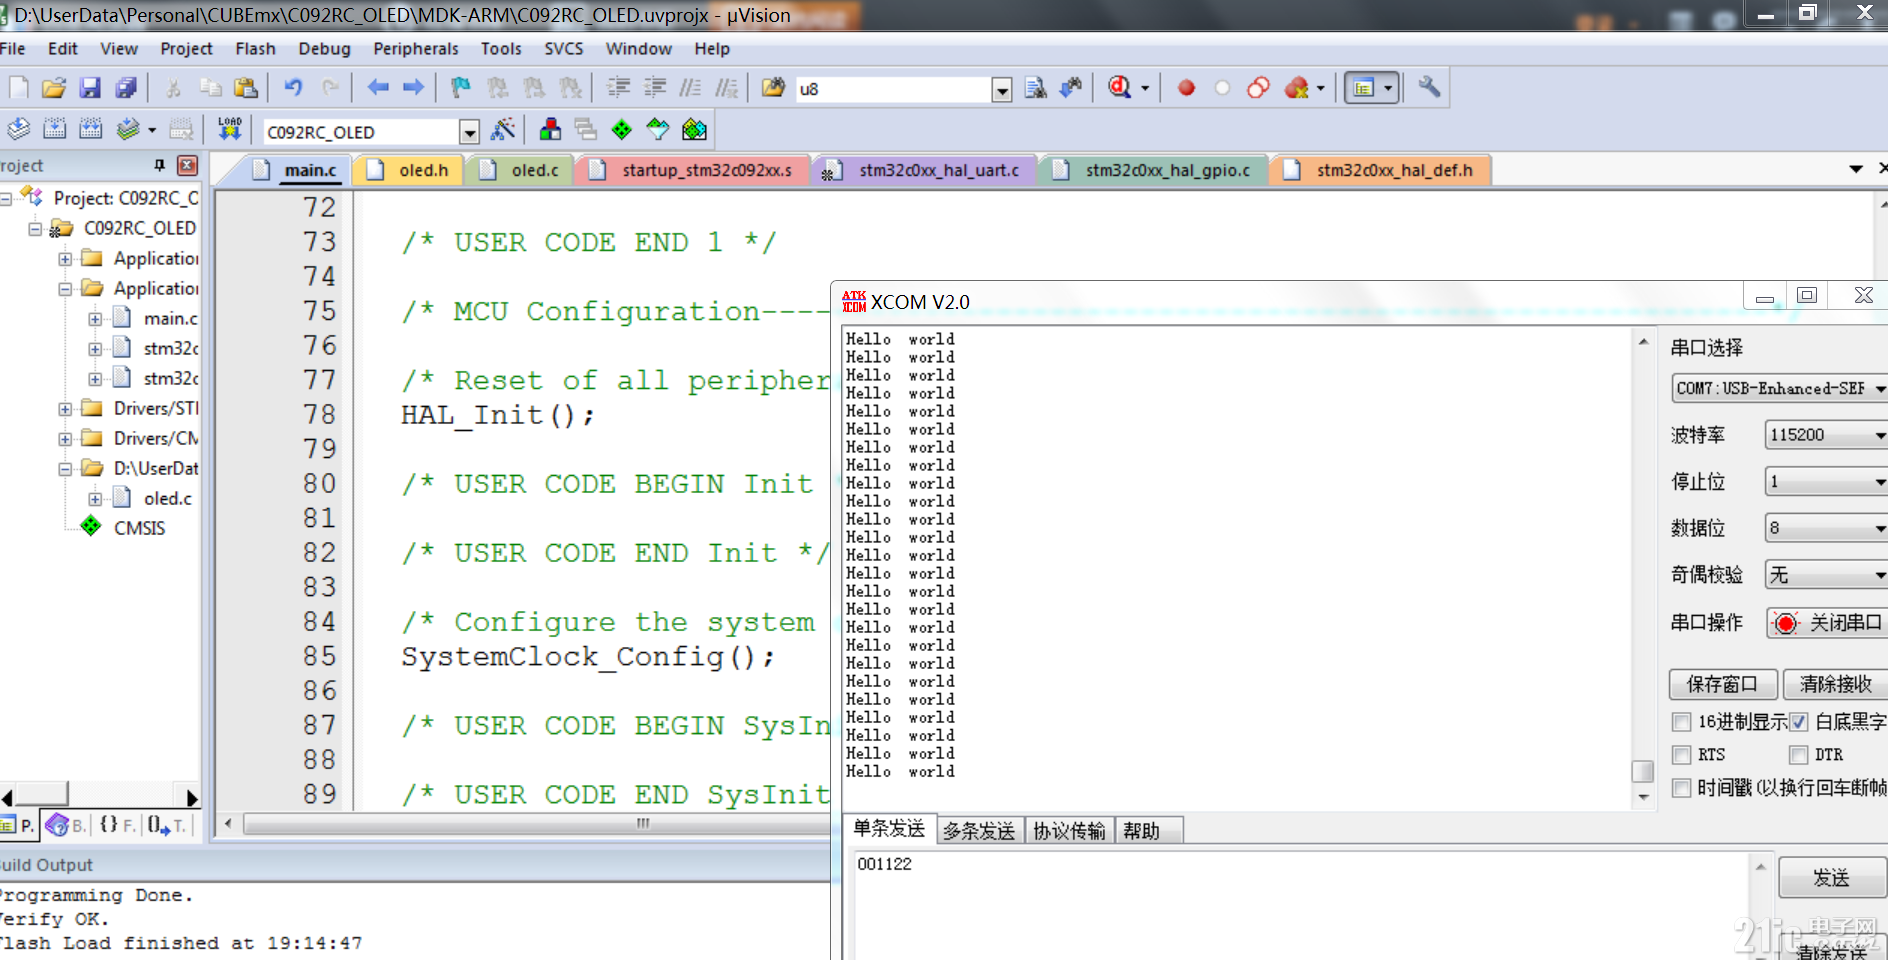The image size is (1888, 960).
Task: Open the C092RC_OLED target dropdown
Action: tap(469, 132)
